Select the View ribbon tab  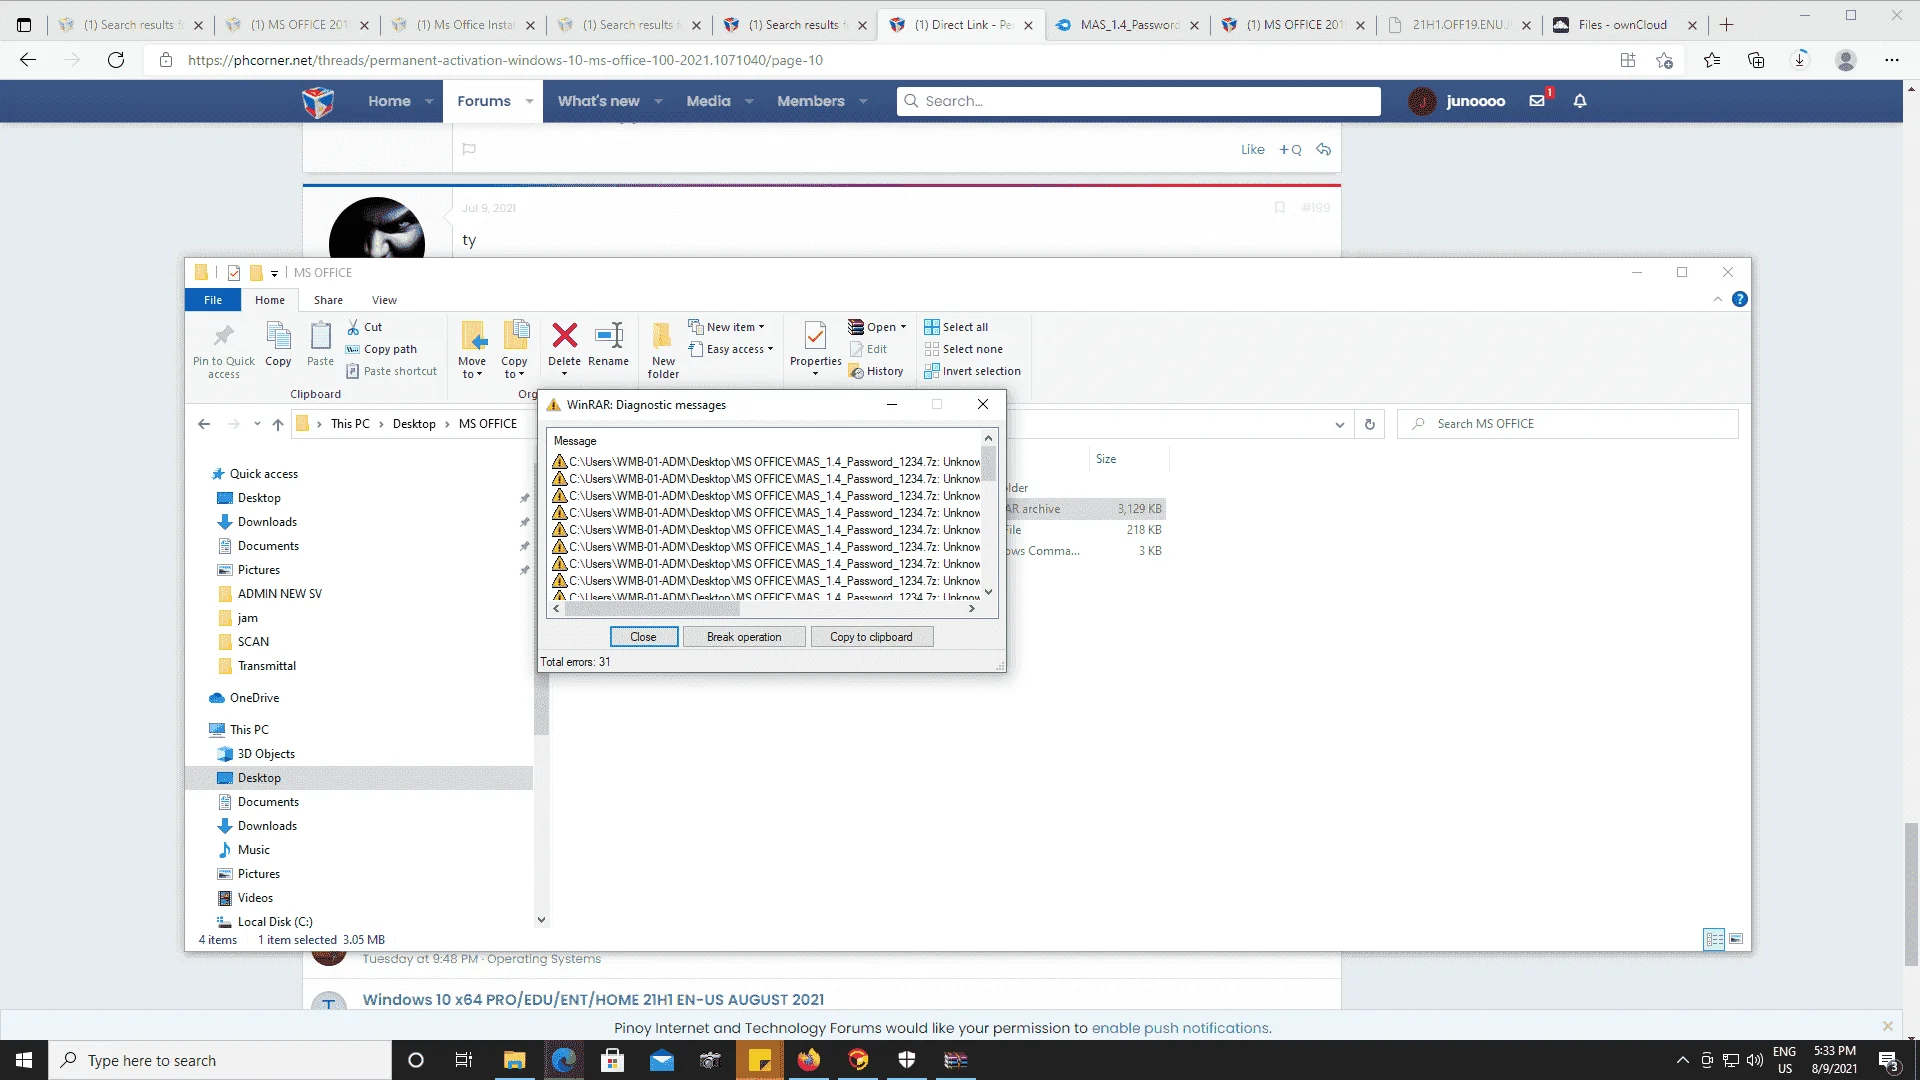pyautogui.click(x=384, y=300)
